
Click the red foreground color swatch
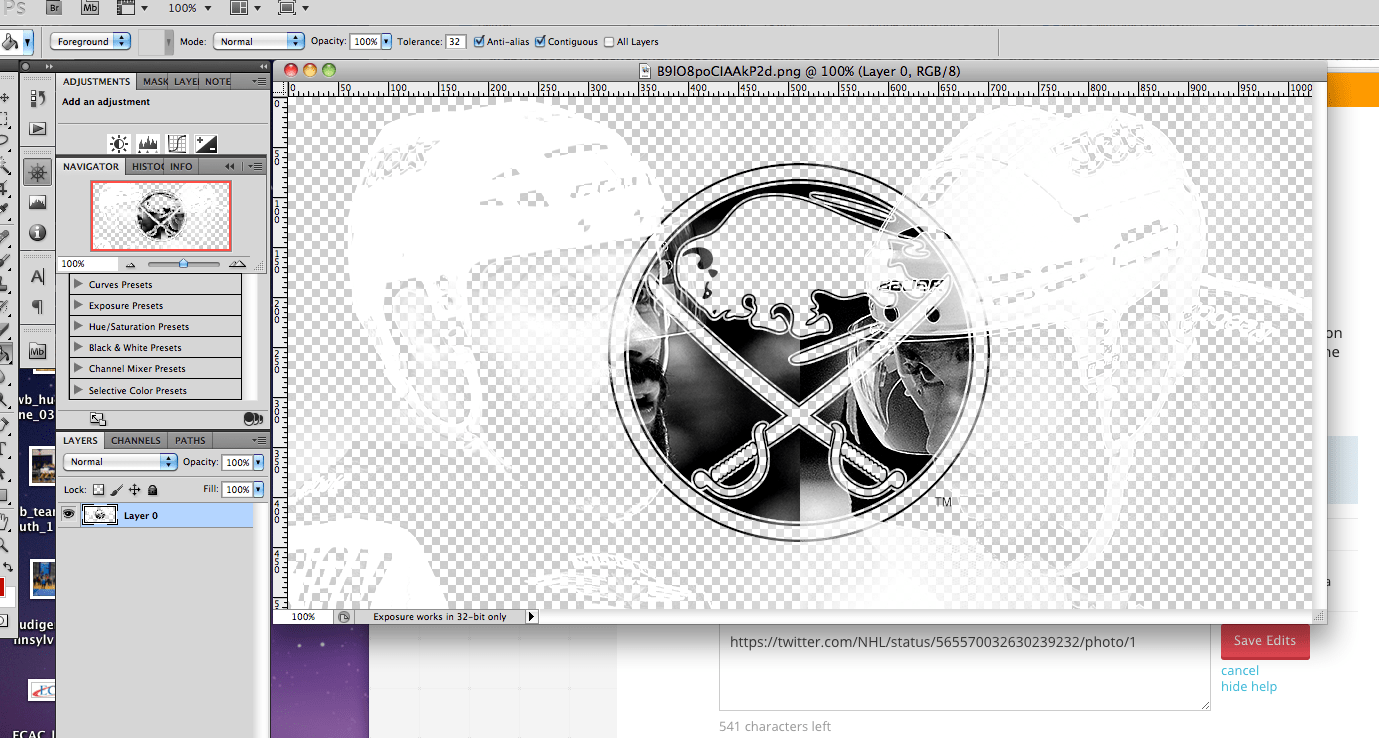pos(2,588)
